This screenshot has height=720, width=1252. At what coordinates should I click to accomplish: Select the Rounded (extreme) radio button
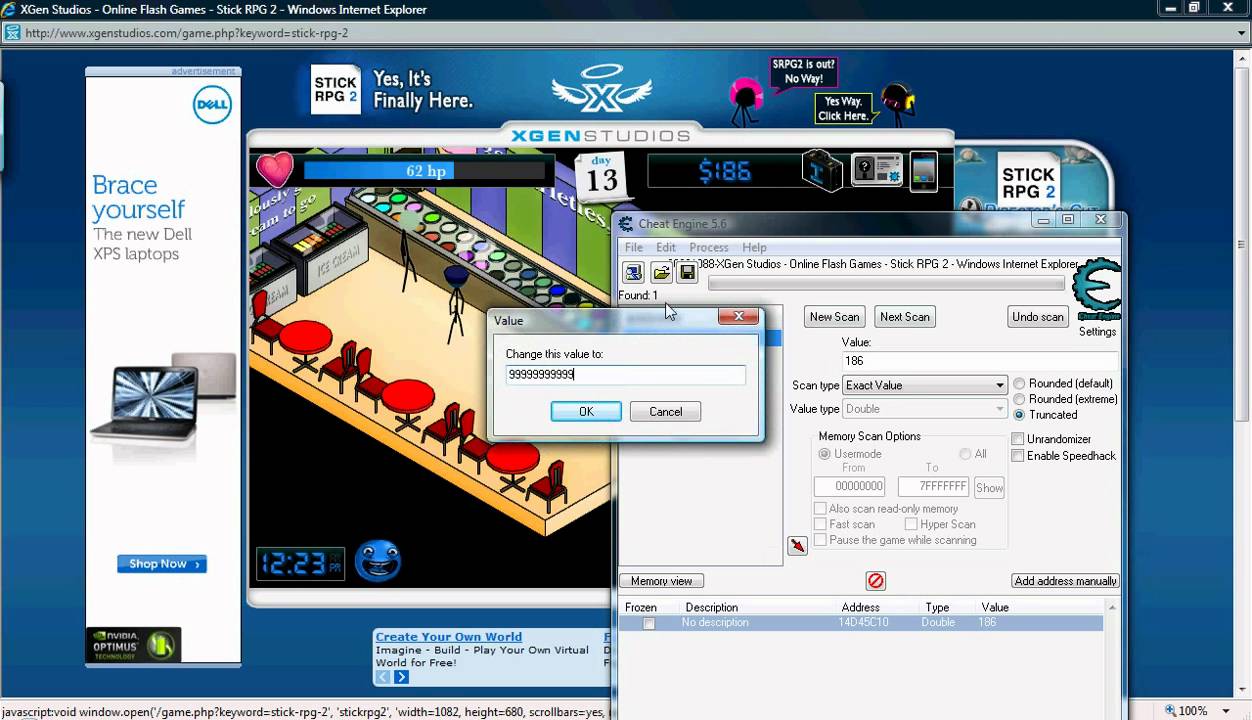click(1019, 399)
